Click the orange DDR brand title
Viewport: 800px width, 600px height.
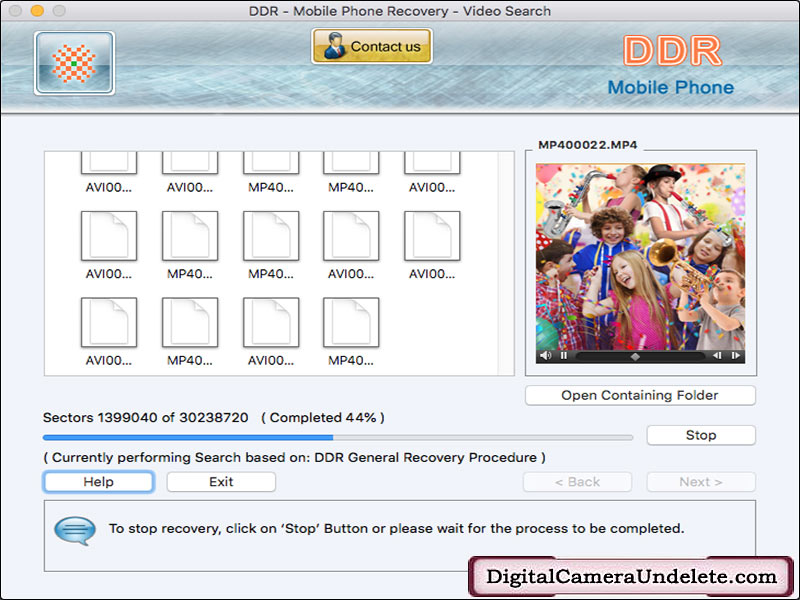click(672, 51)
